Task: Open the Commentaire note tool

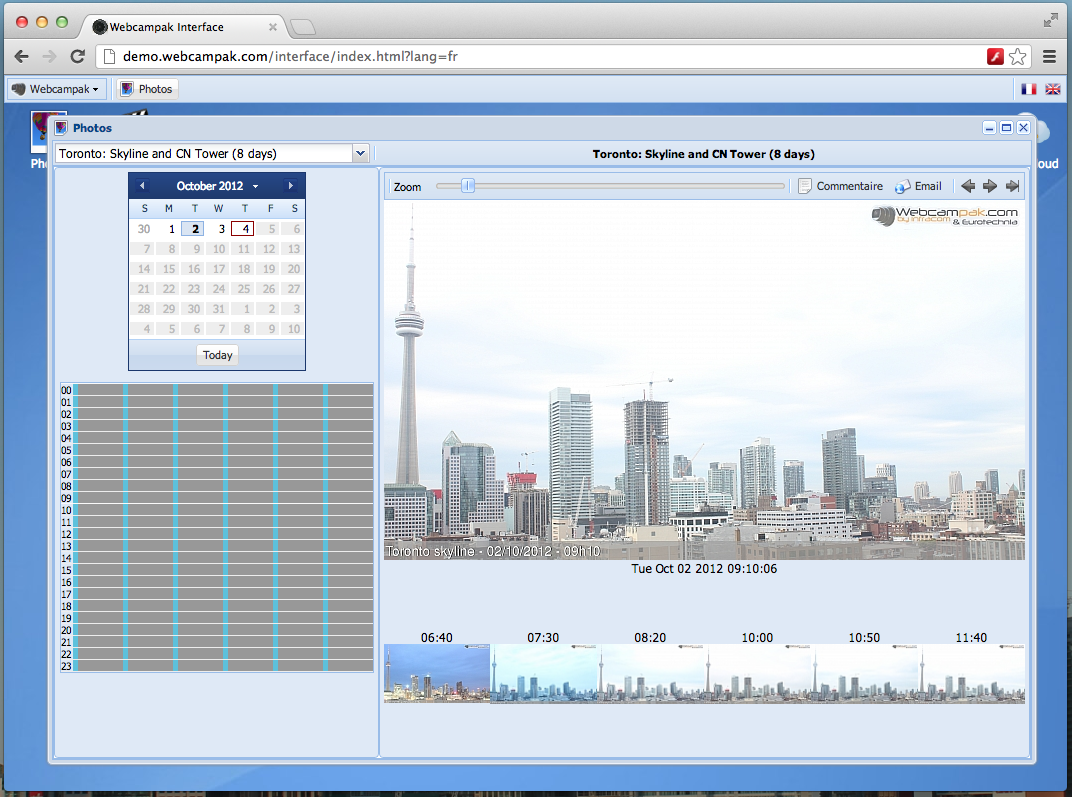Action: point(840,186)
